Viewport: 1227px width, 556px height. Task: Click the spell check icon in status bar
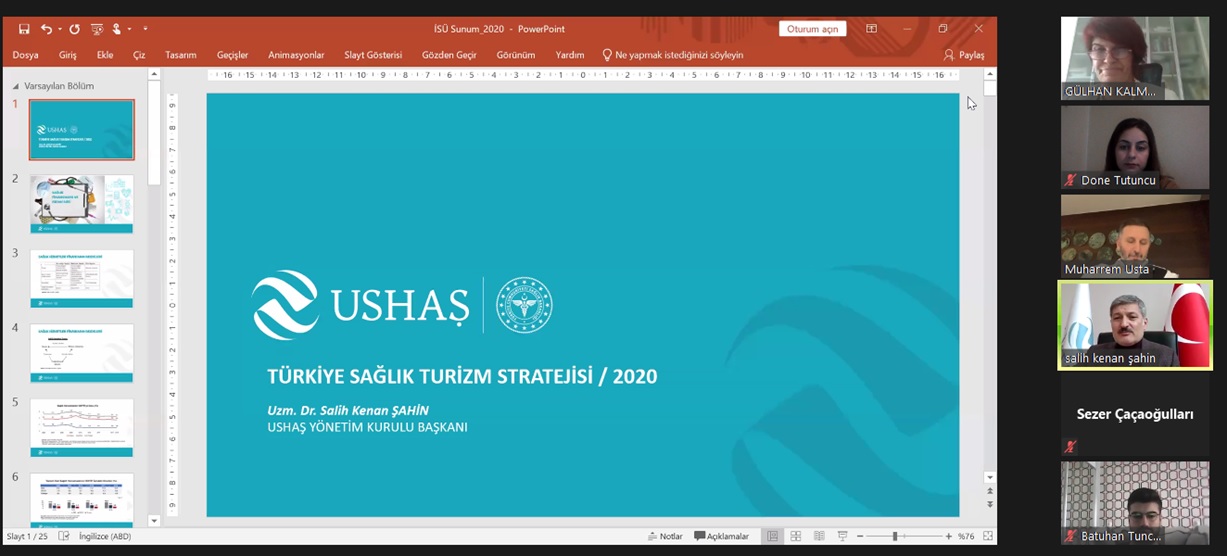[x=64, y=537]
